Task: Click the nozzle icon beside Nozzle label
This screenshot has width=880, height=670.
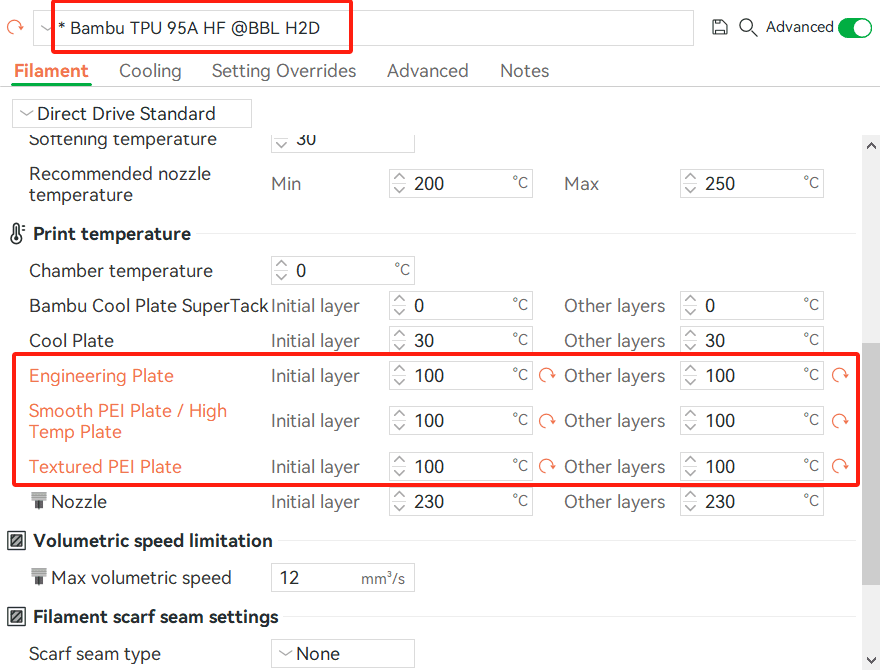Action: (x=39, y=501)
